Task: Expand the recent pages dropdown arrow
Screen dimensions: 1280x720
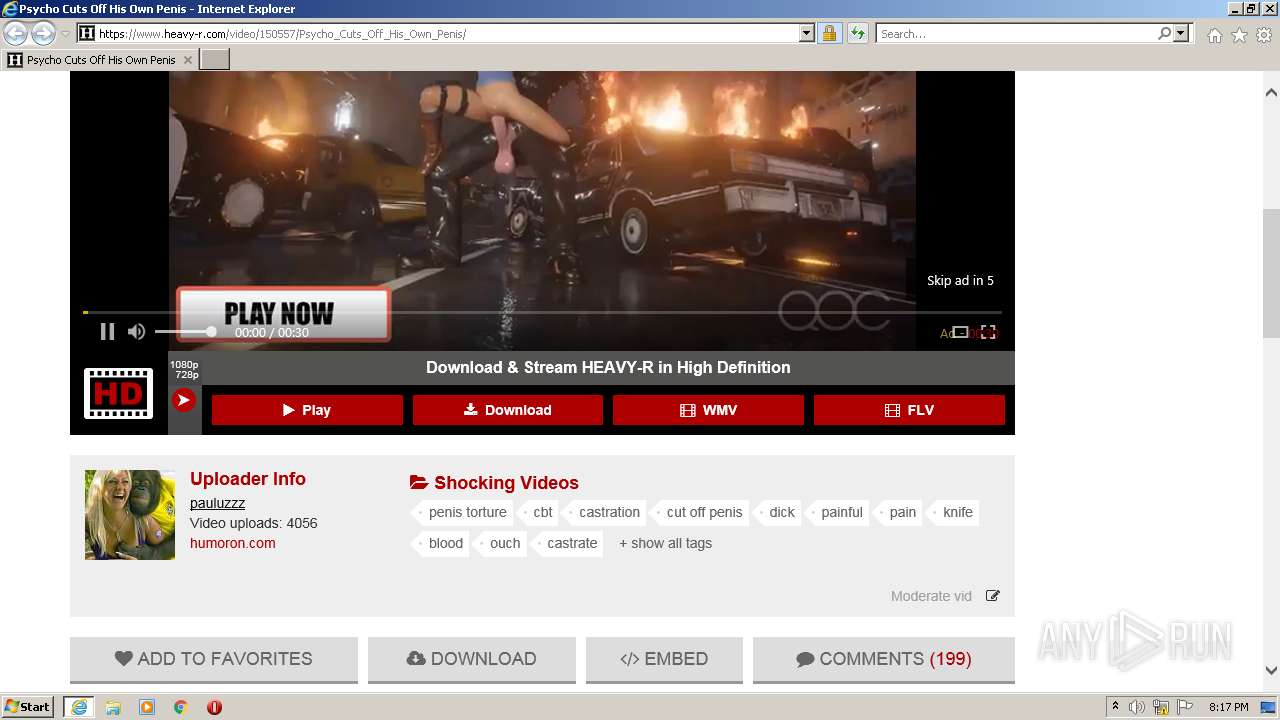Action: click(x=65, y=34)
